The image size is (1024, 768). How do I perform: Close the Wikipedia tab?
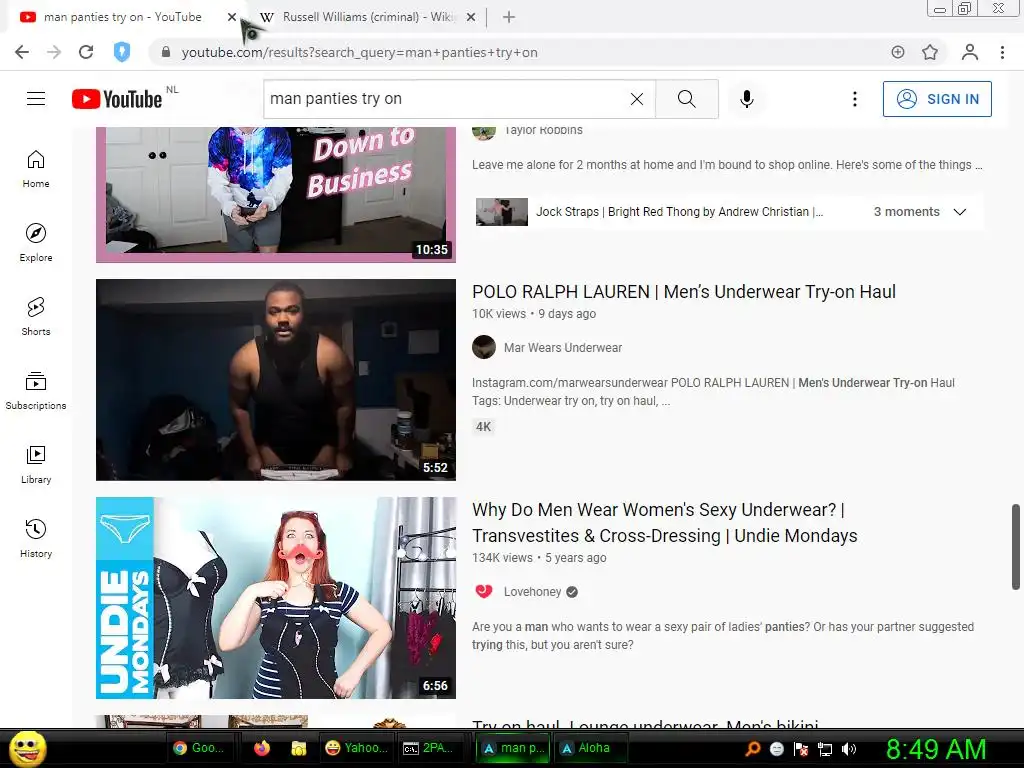click(471, 18)
